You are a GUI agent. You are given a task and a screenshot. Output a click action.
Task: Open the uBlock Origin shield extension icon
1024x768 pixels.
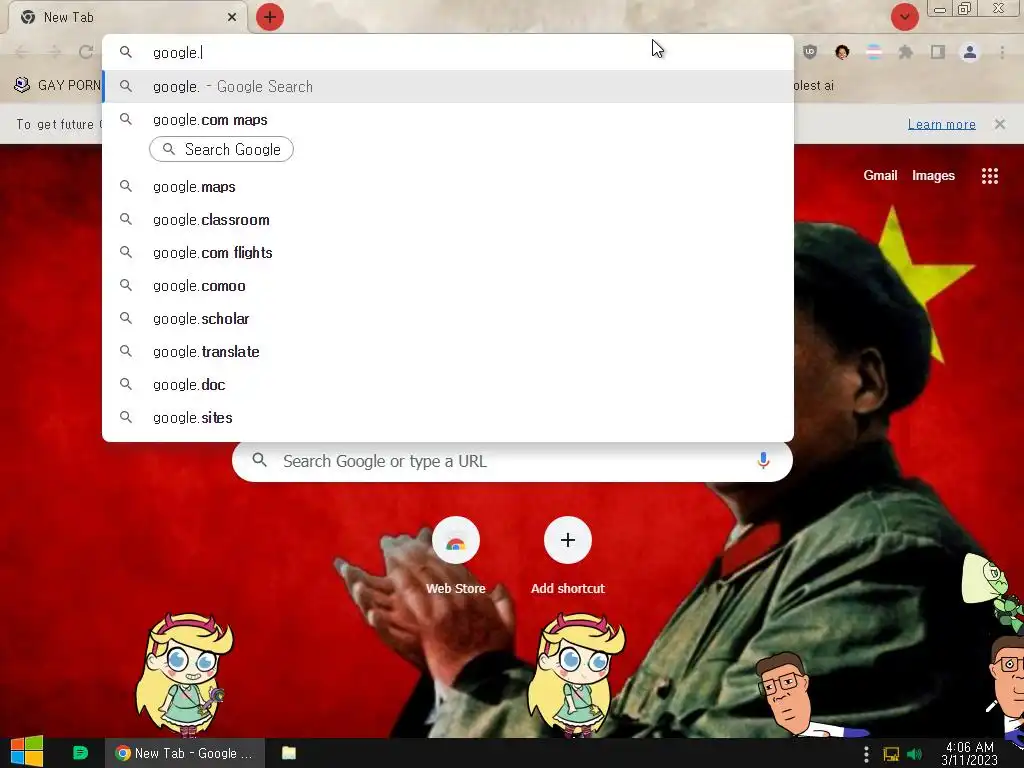pyautogui.click(x=810, y=52)
